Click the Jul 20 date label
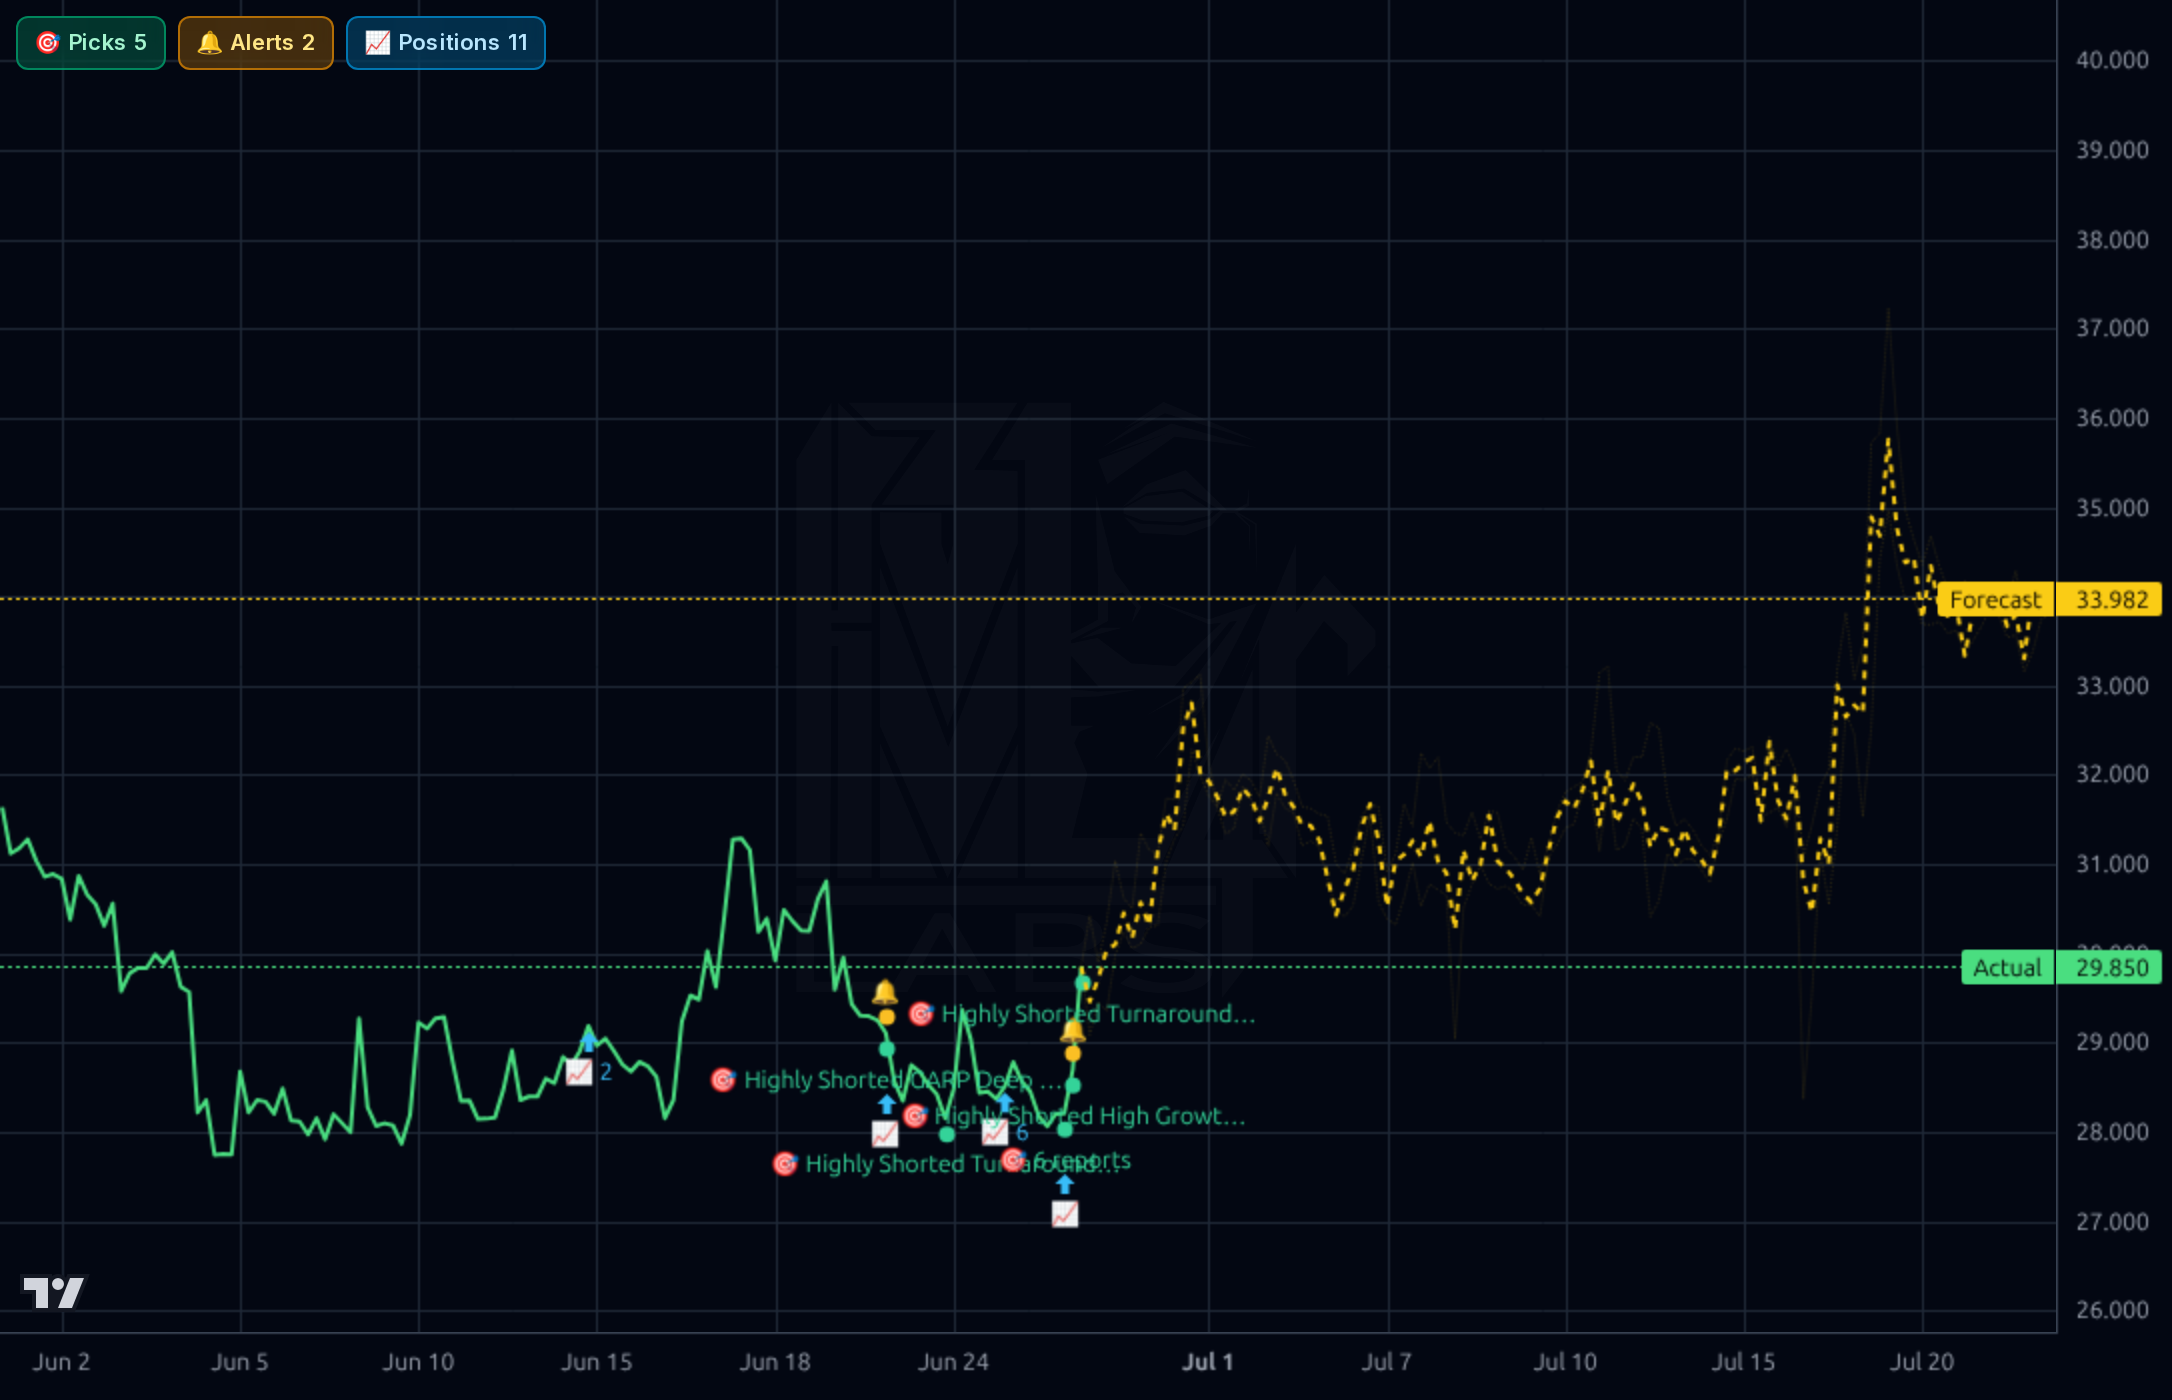This screenshot has width=2172, height=1400. [x=1922, y=1362]
